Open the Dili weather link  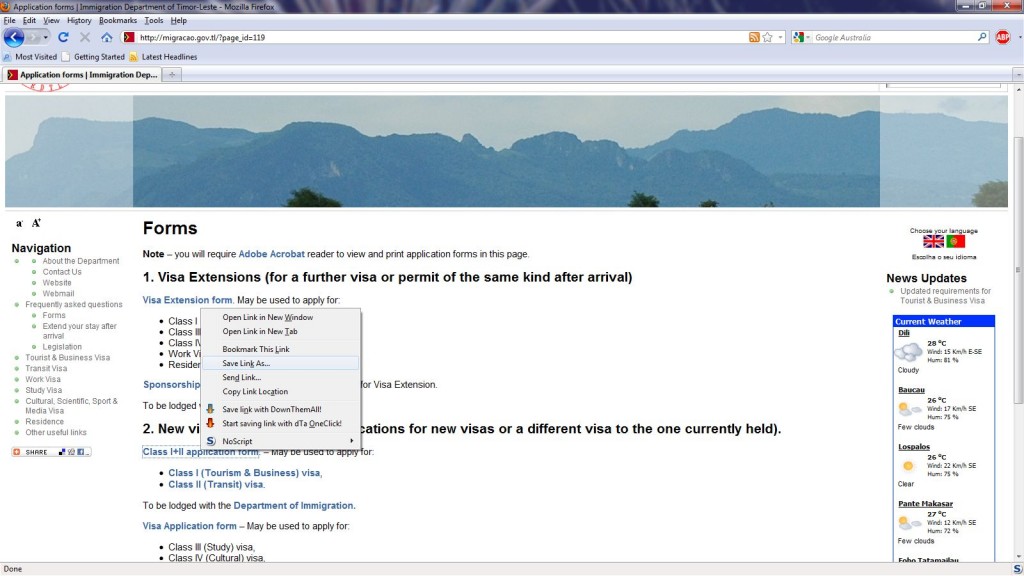point(904,333)
